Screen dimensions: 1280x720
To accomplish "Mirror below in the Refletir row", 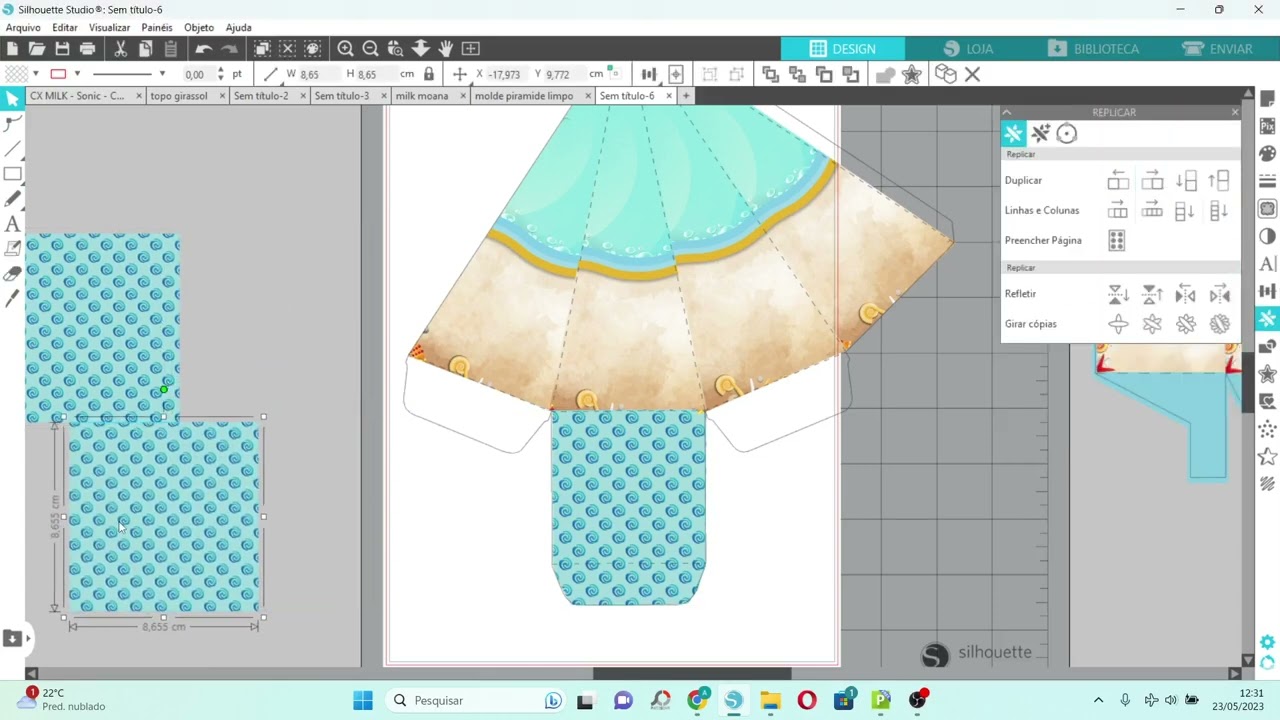I will click(1118, 294).
